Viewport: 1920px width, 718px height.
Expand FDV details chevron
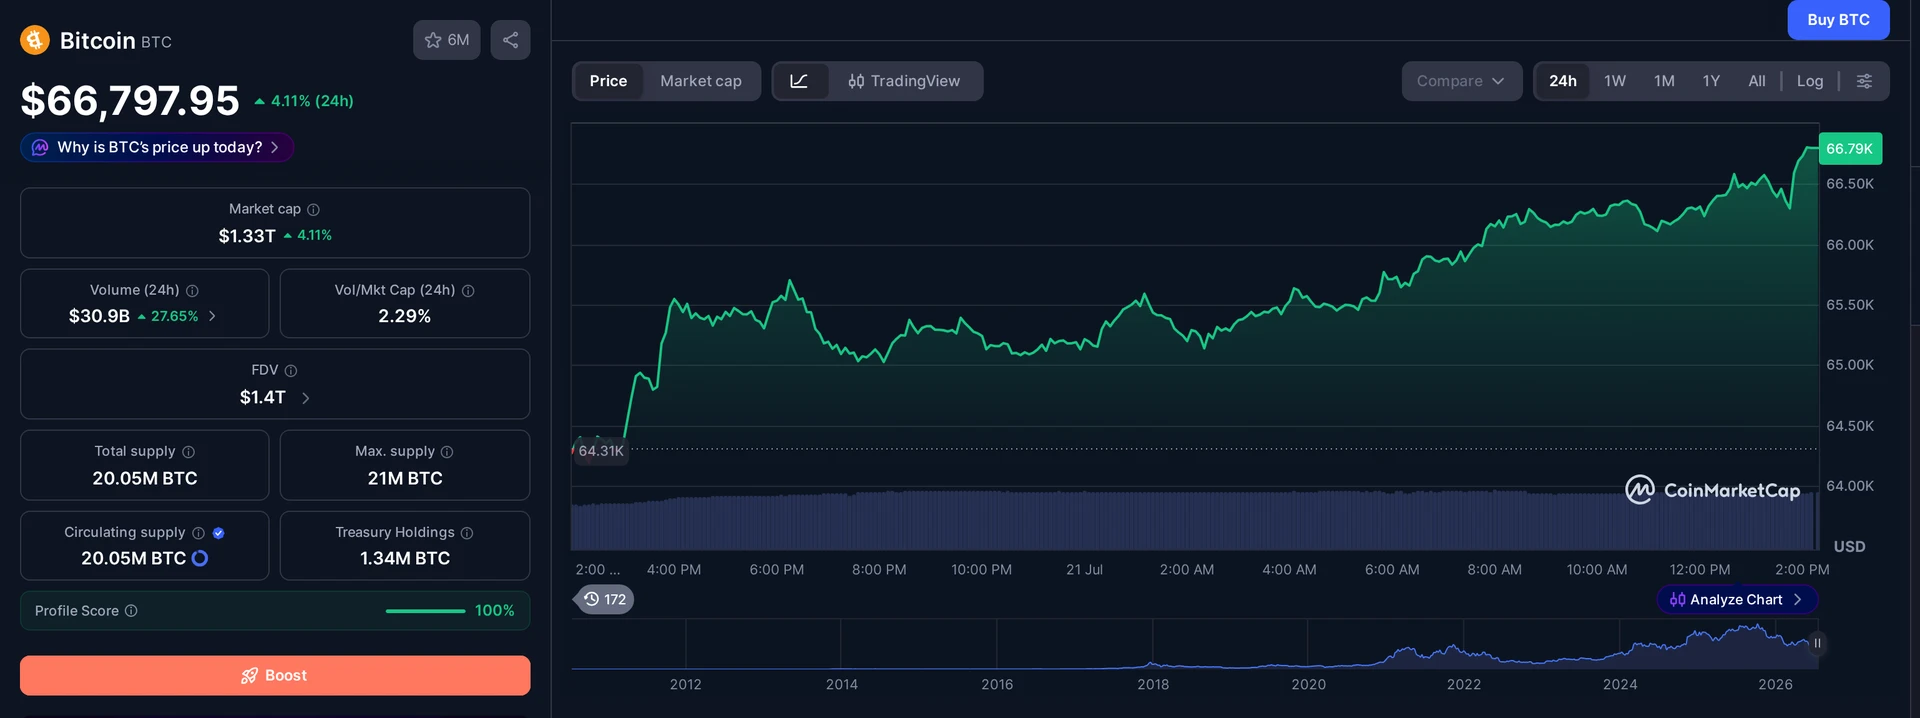click(x=305, y=398)
